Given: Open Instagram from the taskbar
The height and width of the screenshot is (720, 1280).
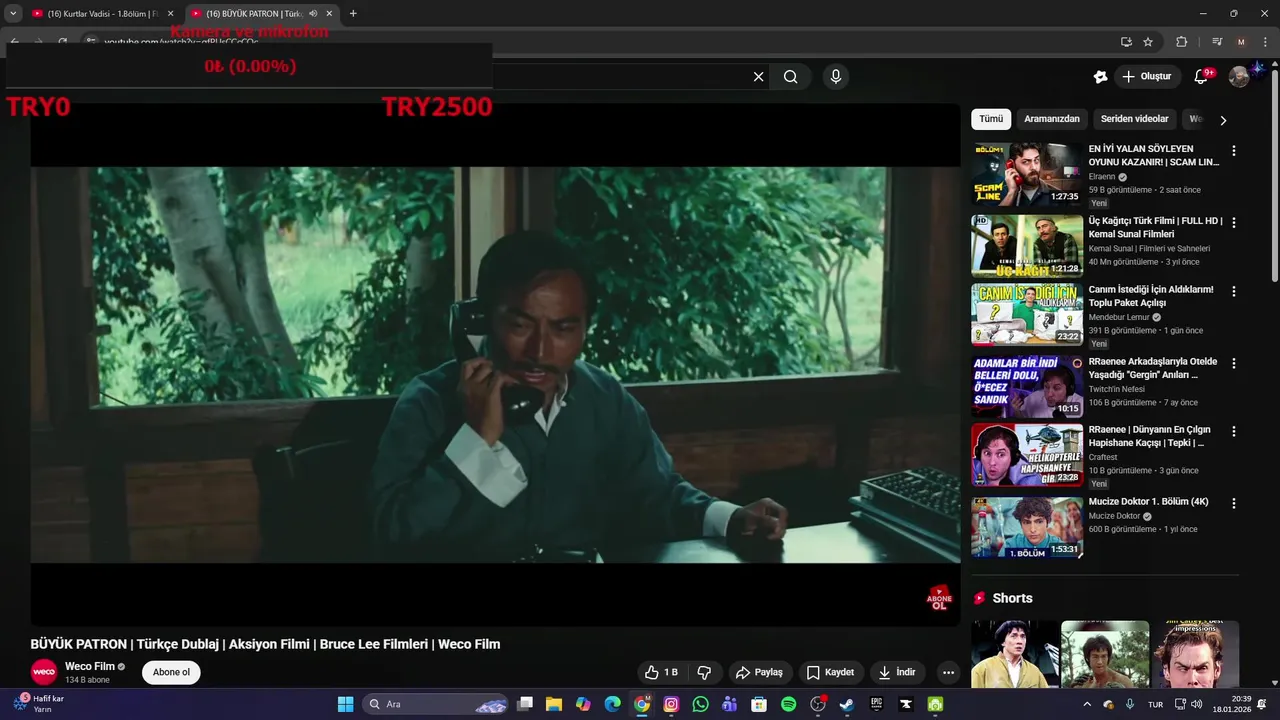Looking at the screenshot, I should (671, 704).
